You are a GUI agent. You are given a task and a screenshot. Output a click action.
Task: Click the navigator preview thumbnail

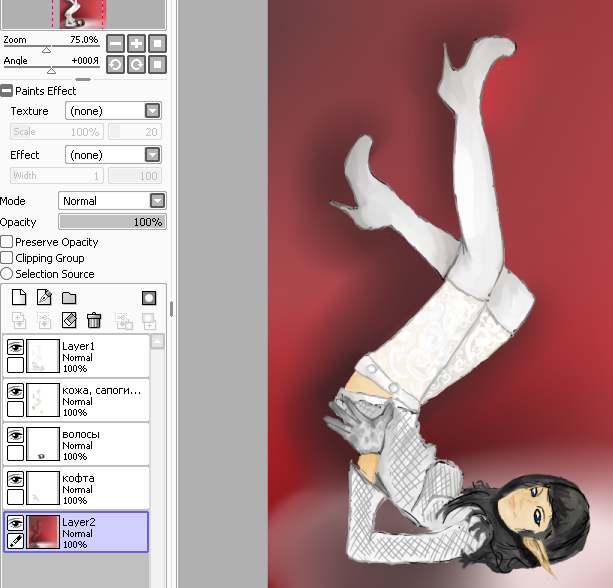click(x=83, y=14)
